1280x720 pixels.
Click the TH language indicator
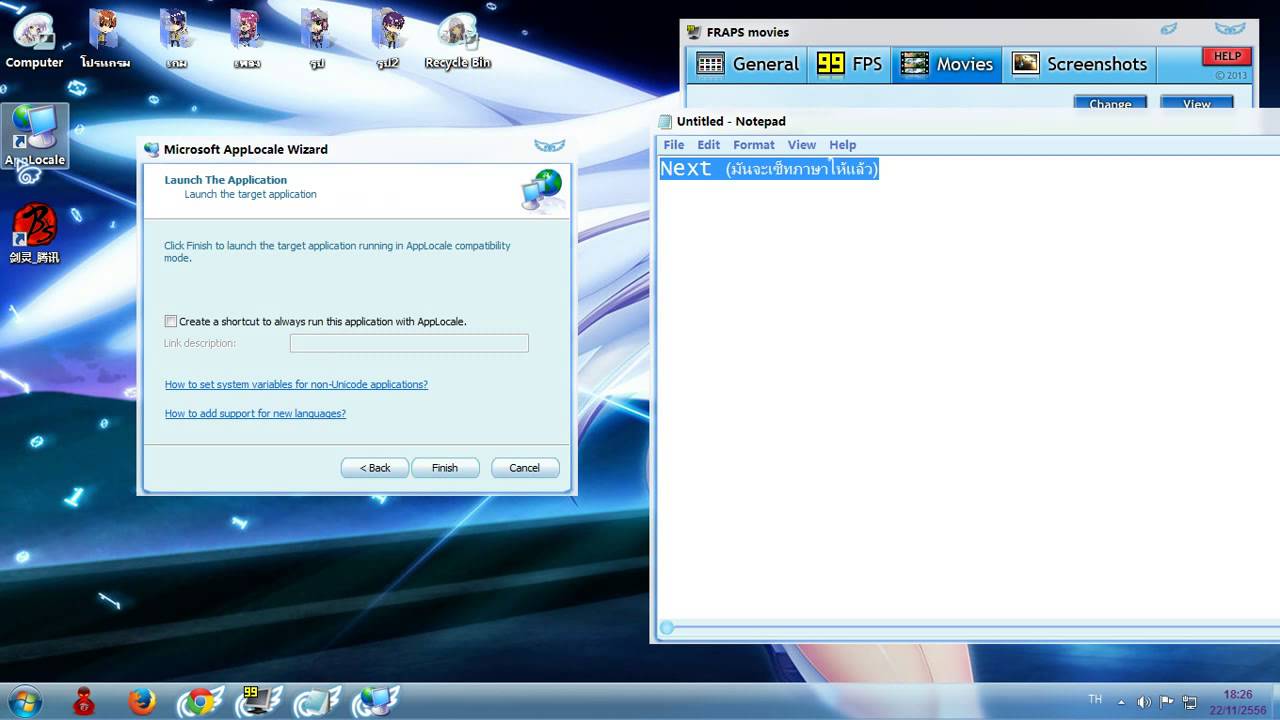pyautogui.click(x=1095, y=699)
